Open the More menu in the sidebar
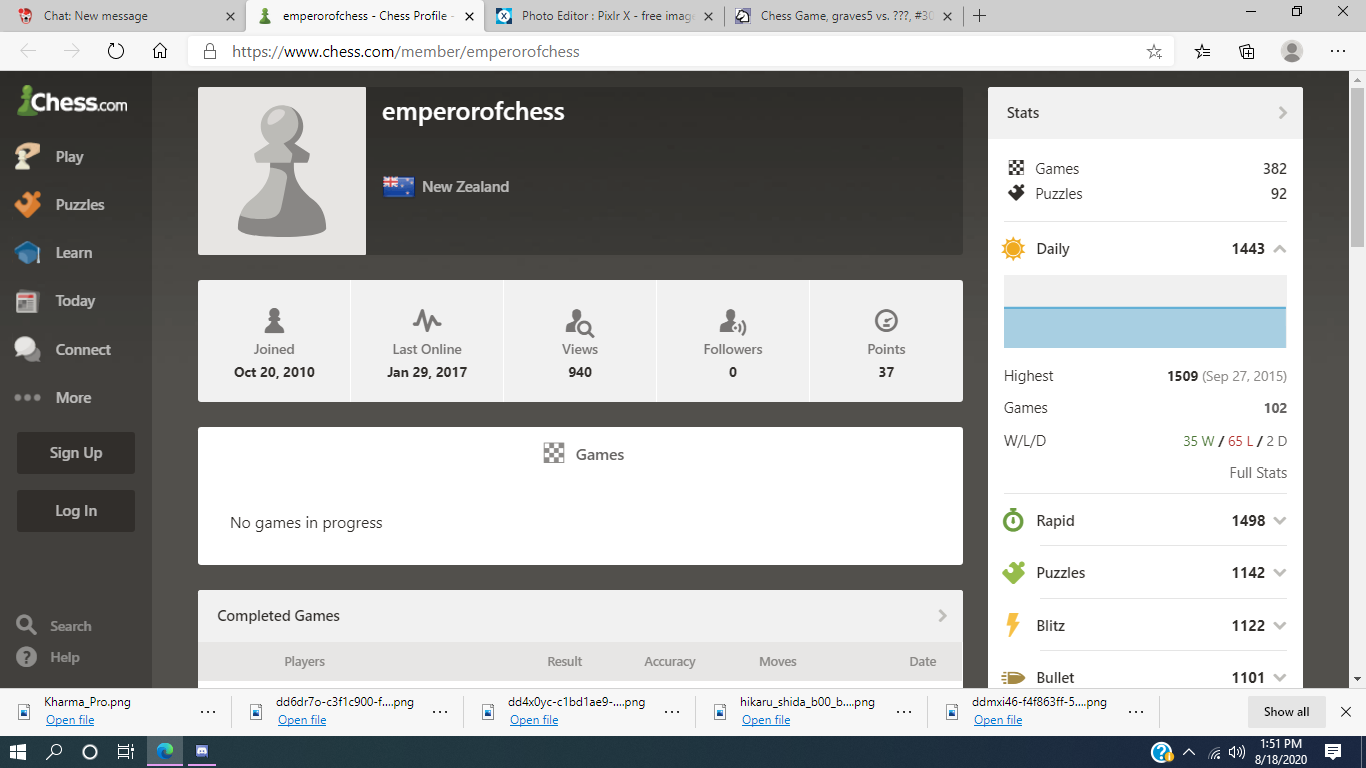The width and height of the screenshot is (1366, 768). (x=54, y=397)
